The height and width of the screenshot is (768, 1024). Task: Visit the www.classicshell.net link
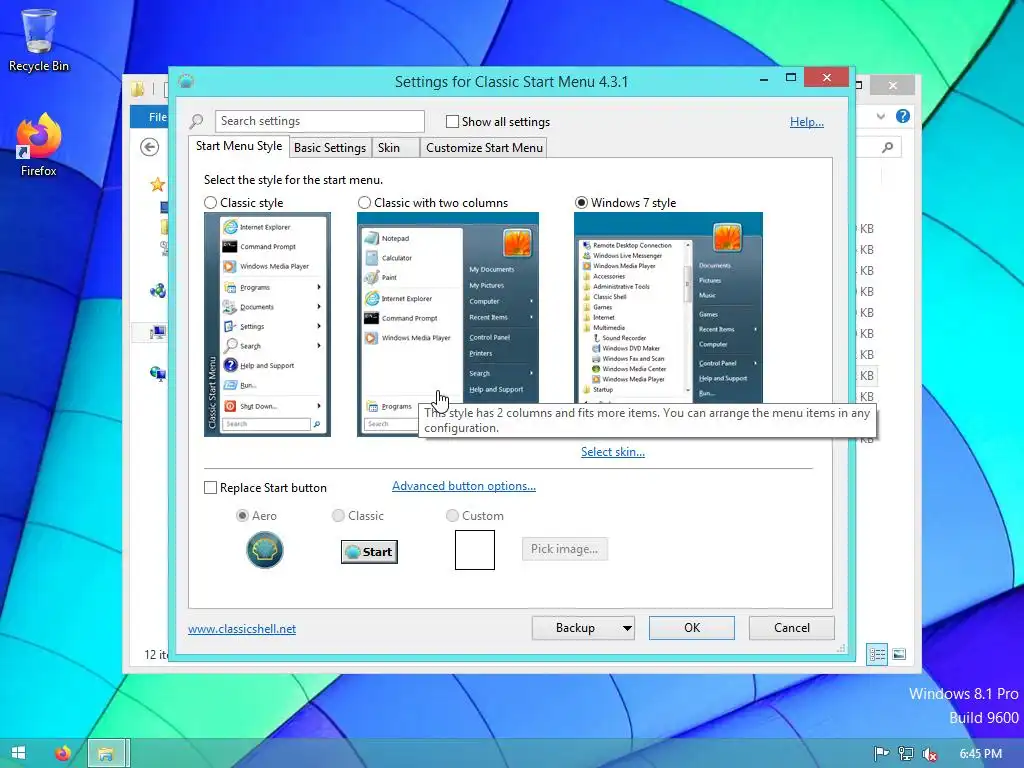(x=242, y=629)
